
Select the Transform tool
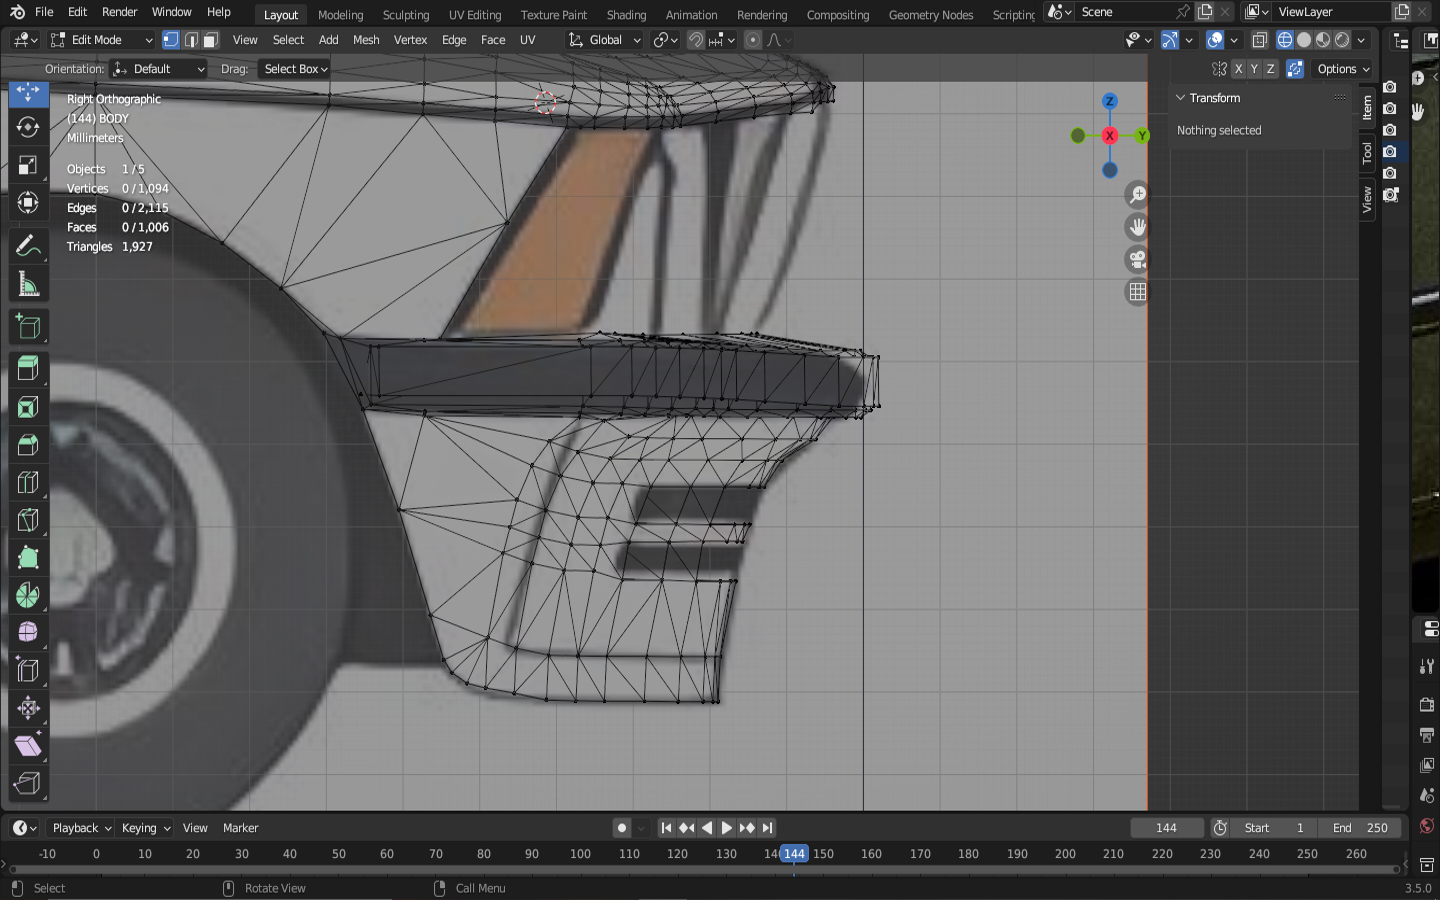point(28,203)
